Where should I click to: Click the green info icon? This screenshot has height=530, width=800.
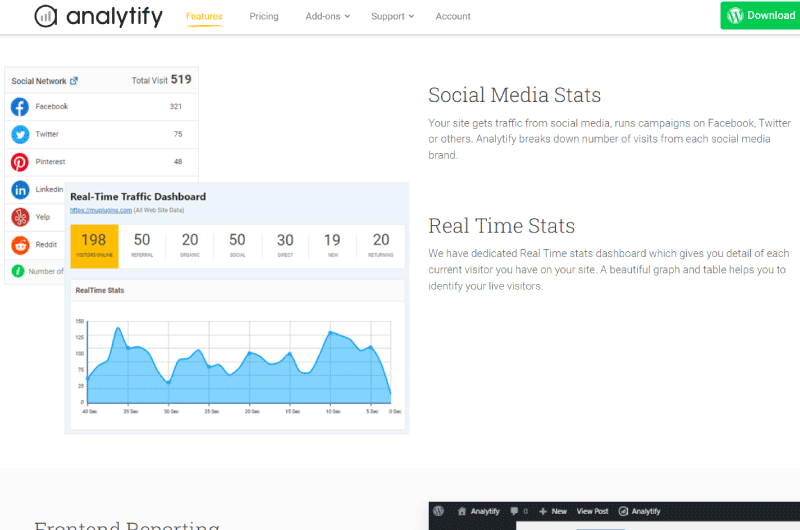coord(18,271)
